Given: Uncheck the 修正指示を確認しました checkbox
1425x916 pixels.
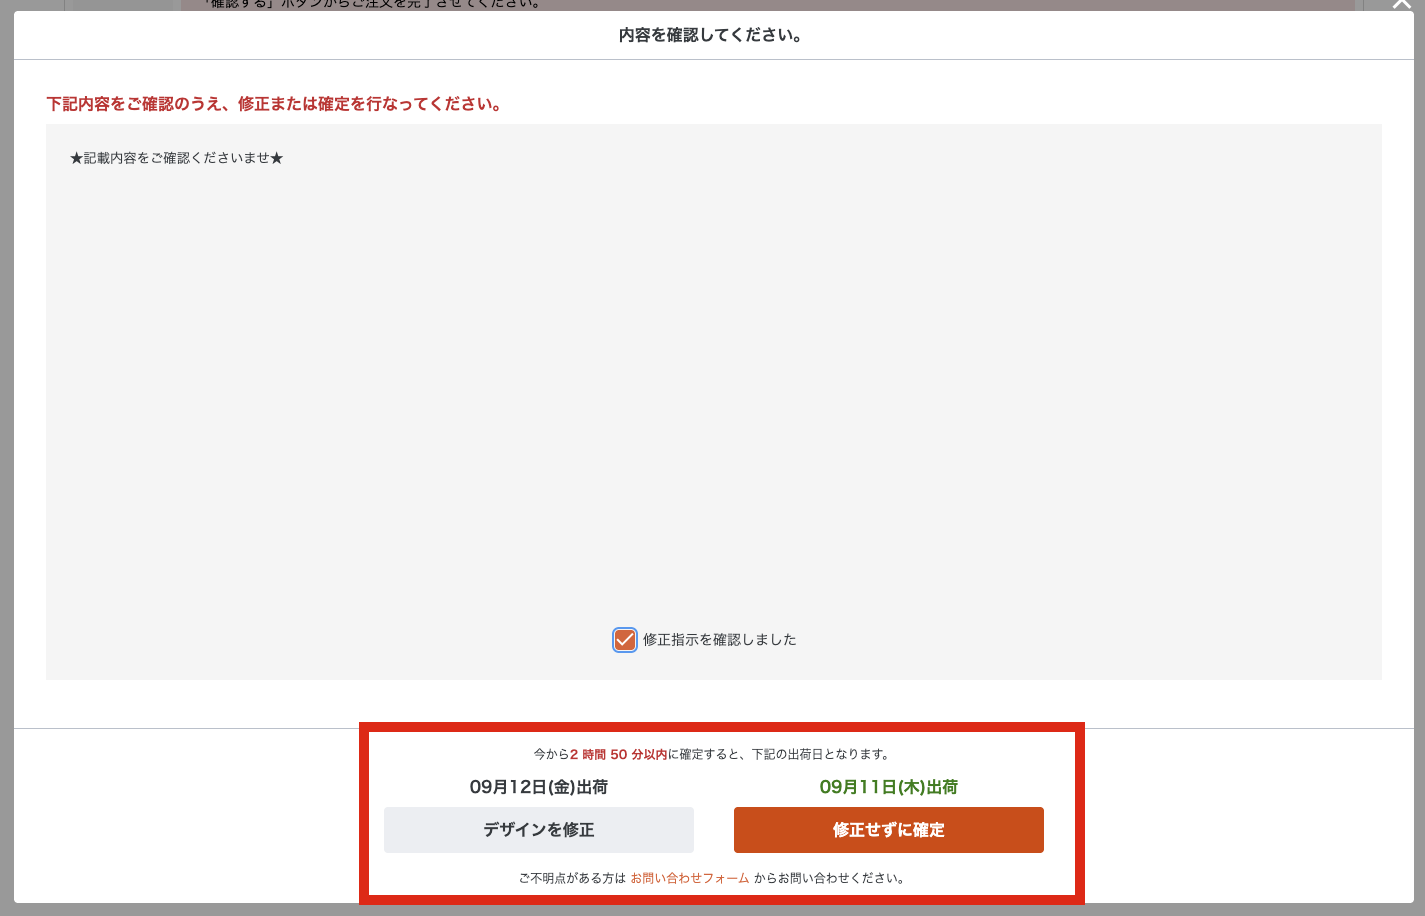Looking at the screenshot, I should pyautogui.click(x=625, y=640).
